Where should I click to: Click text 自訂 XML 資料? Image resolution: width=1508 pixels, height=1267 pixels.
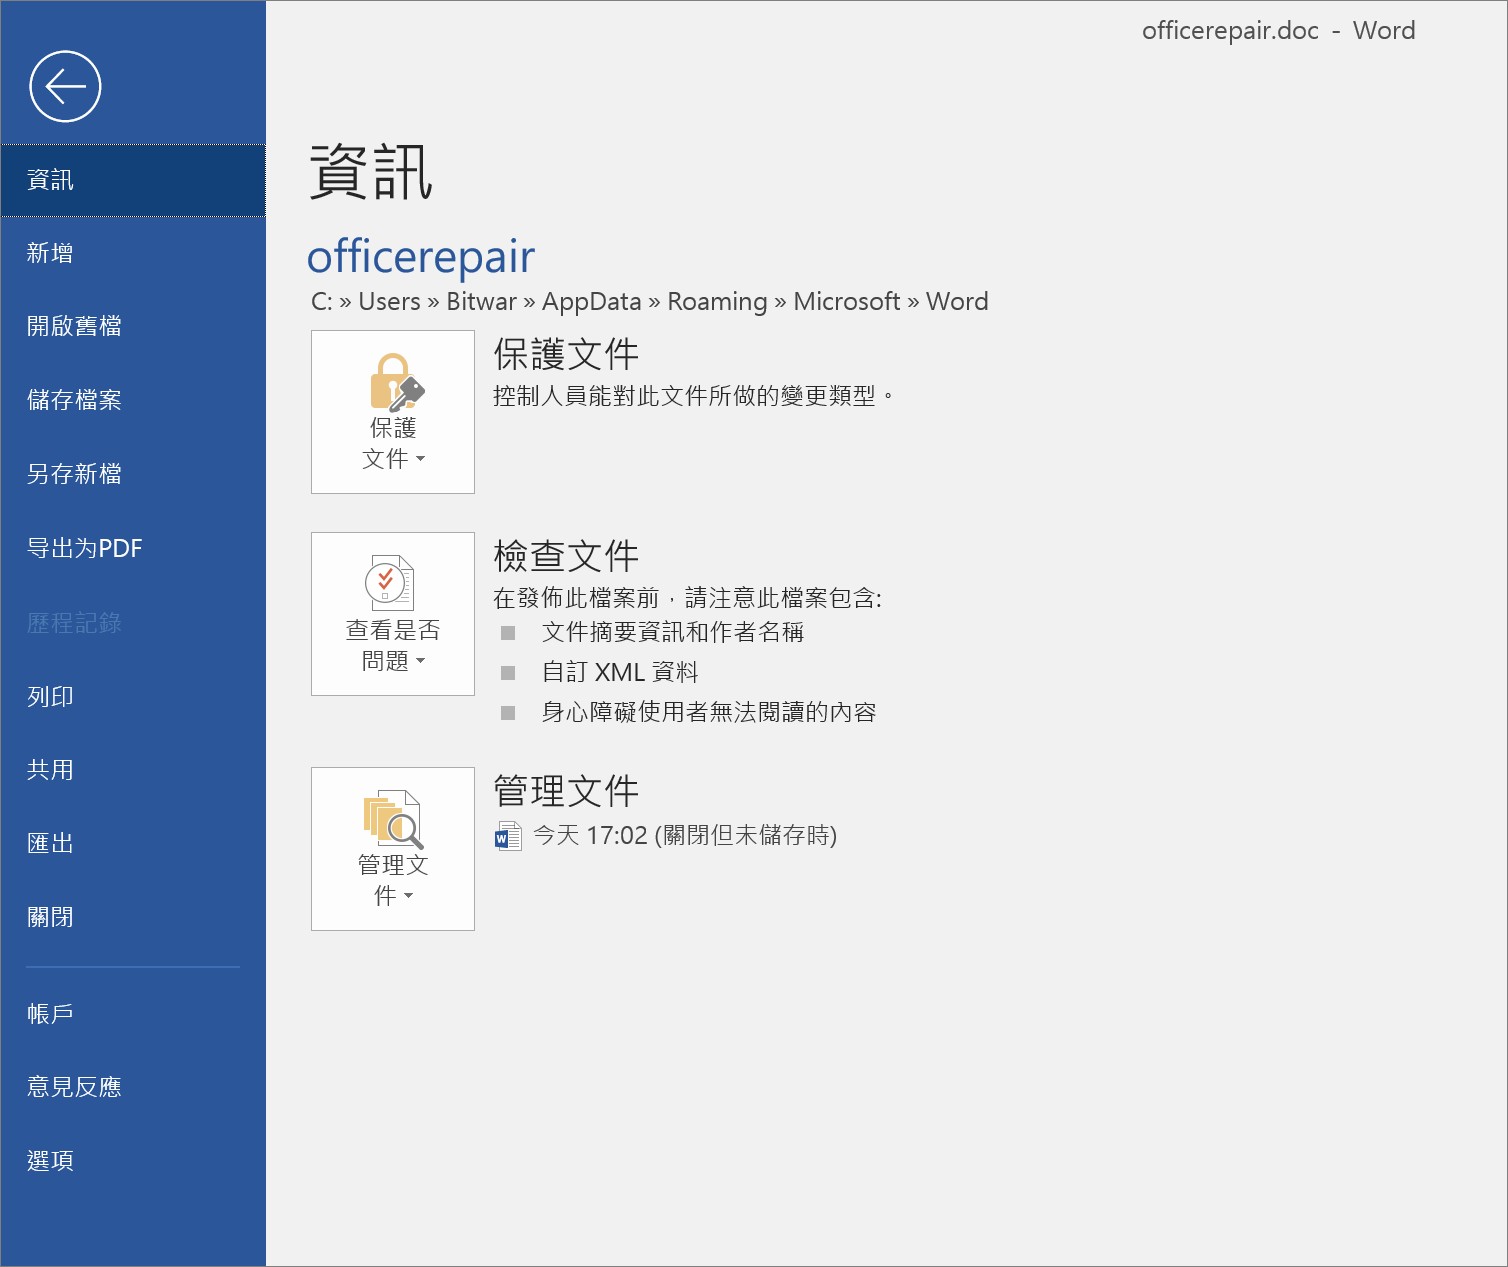pyautogui.click(x=620, y=672)
